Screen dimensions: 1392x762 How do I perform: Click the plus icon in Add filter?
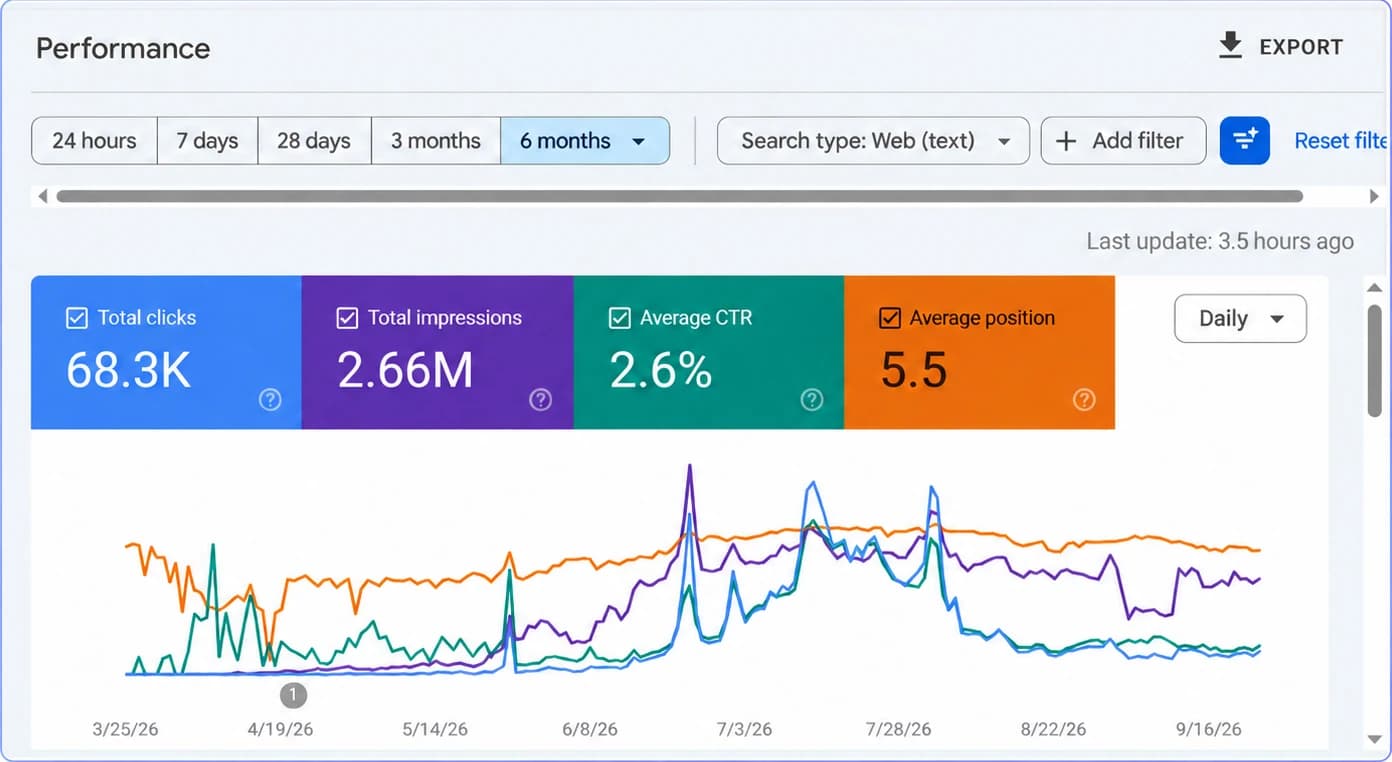(1066, 141)
